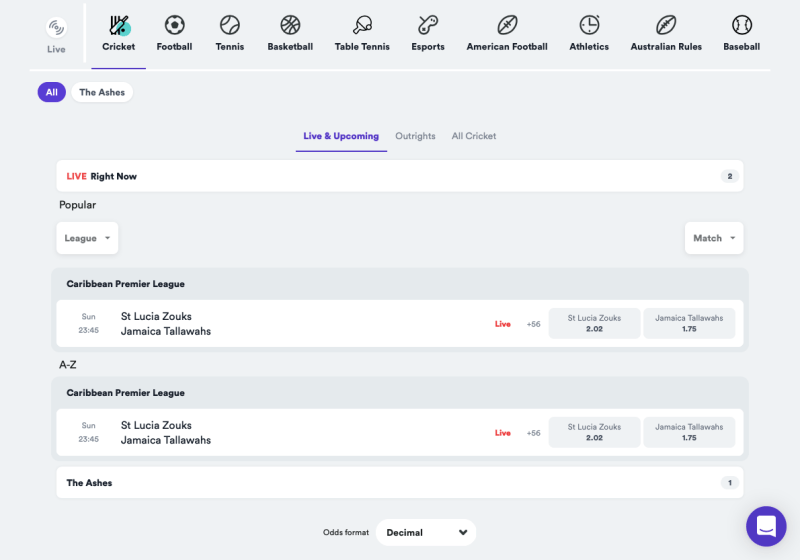Open the Match market dropdown
This screenshot has height=560, width=800.
point(713,238)
